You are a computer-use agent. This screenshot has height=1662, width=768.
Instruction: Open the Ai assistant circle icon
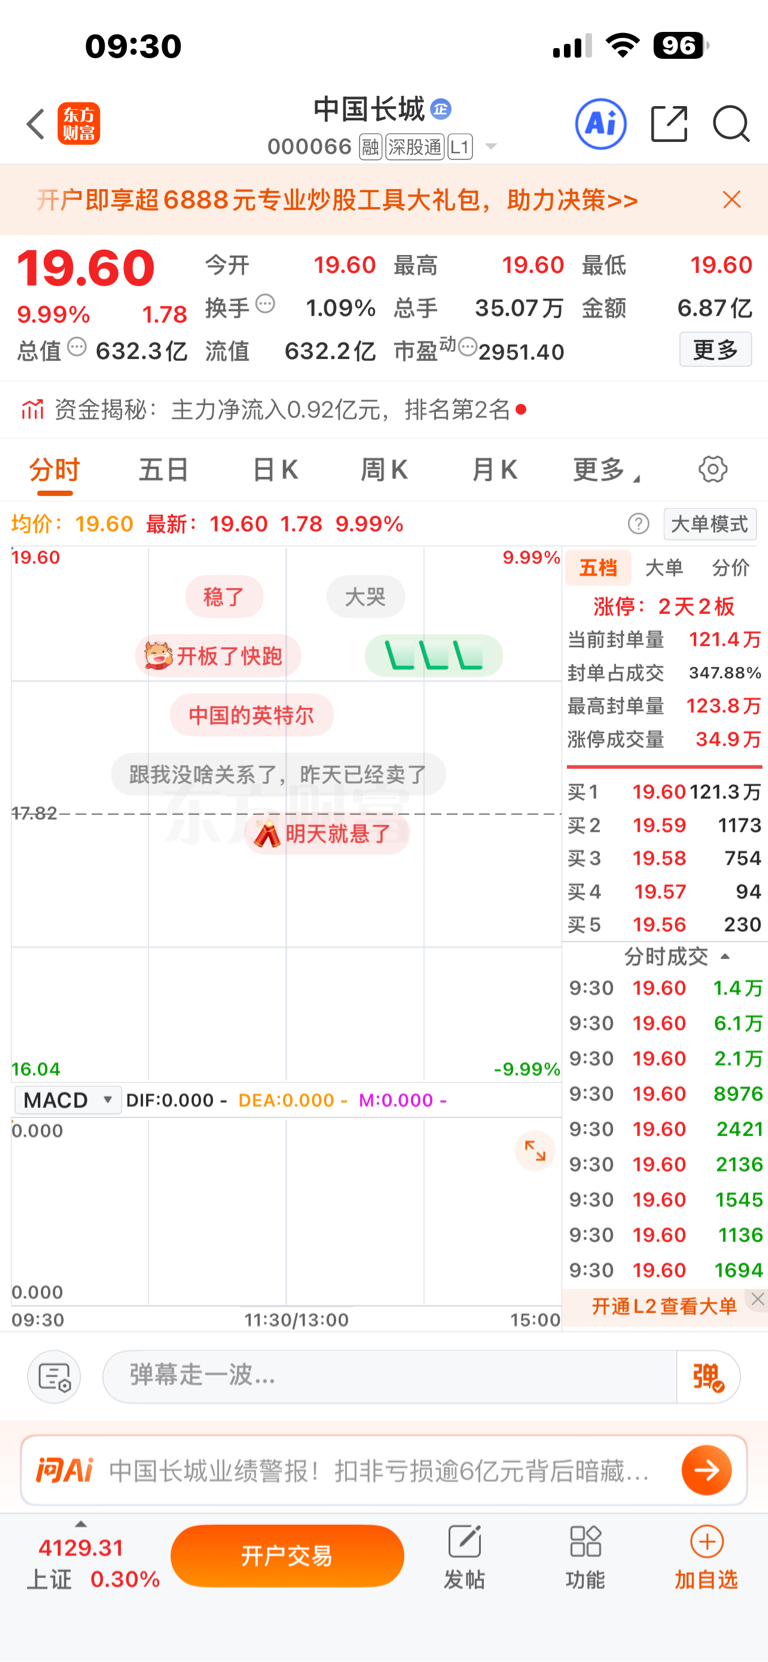coord(601,124)
